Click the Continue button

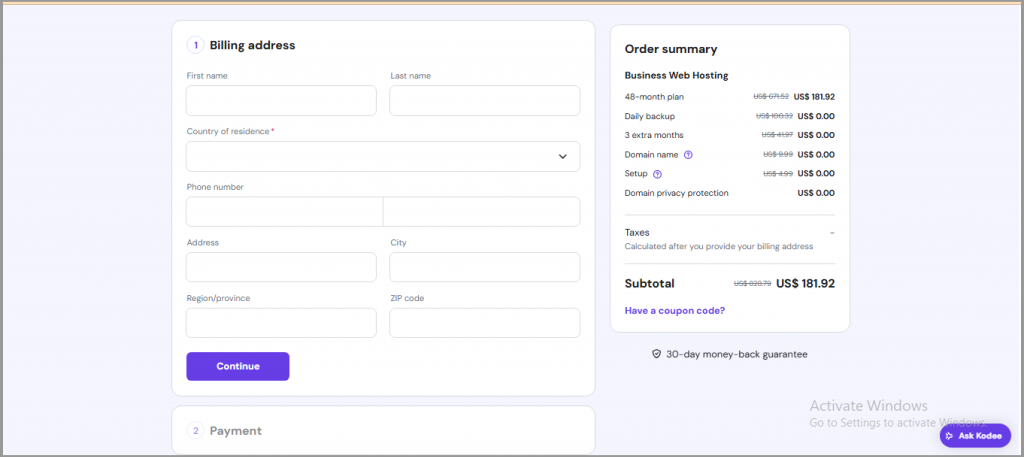coord(238,366)
